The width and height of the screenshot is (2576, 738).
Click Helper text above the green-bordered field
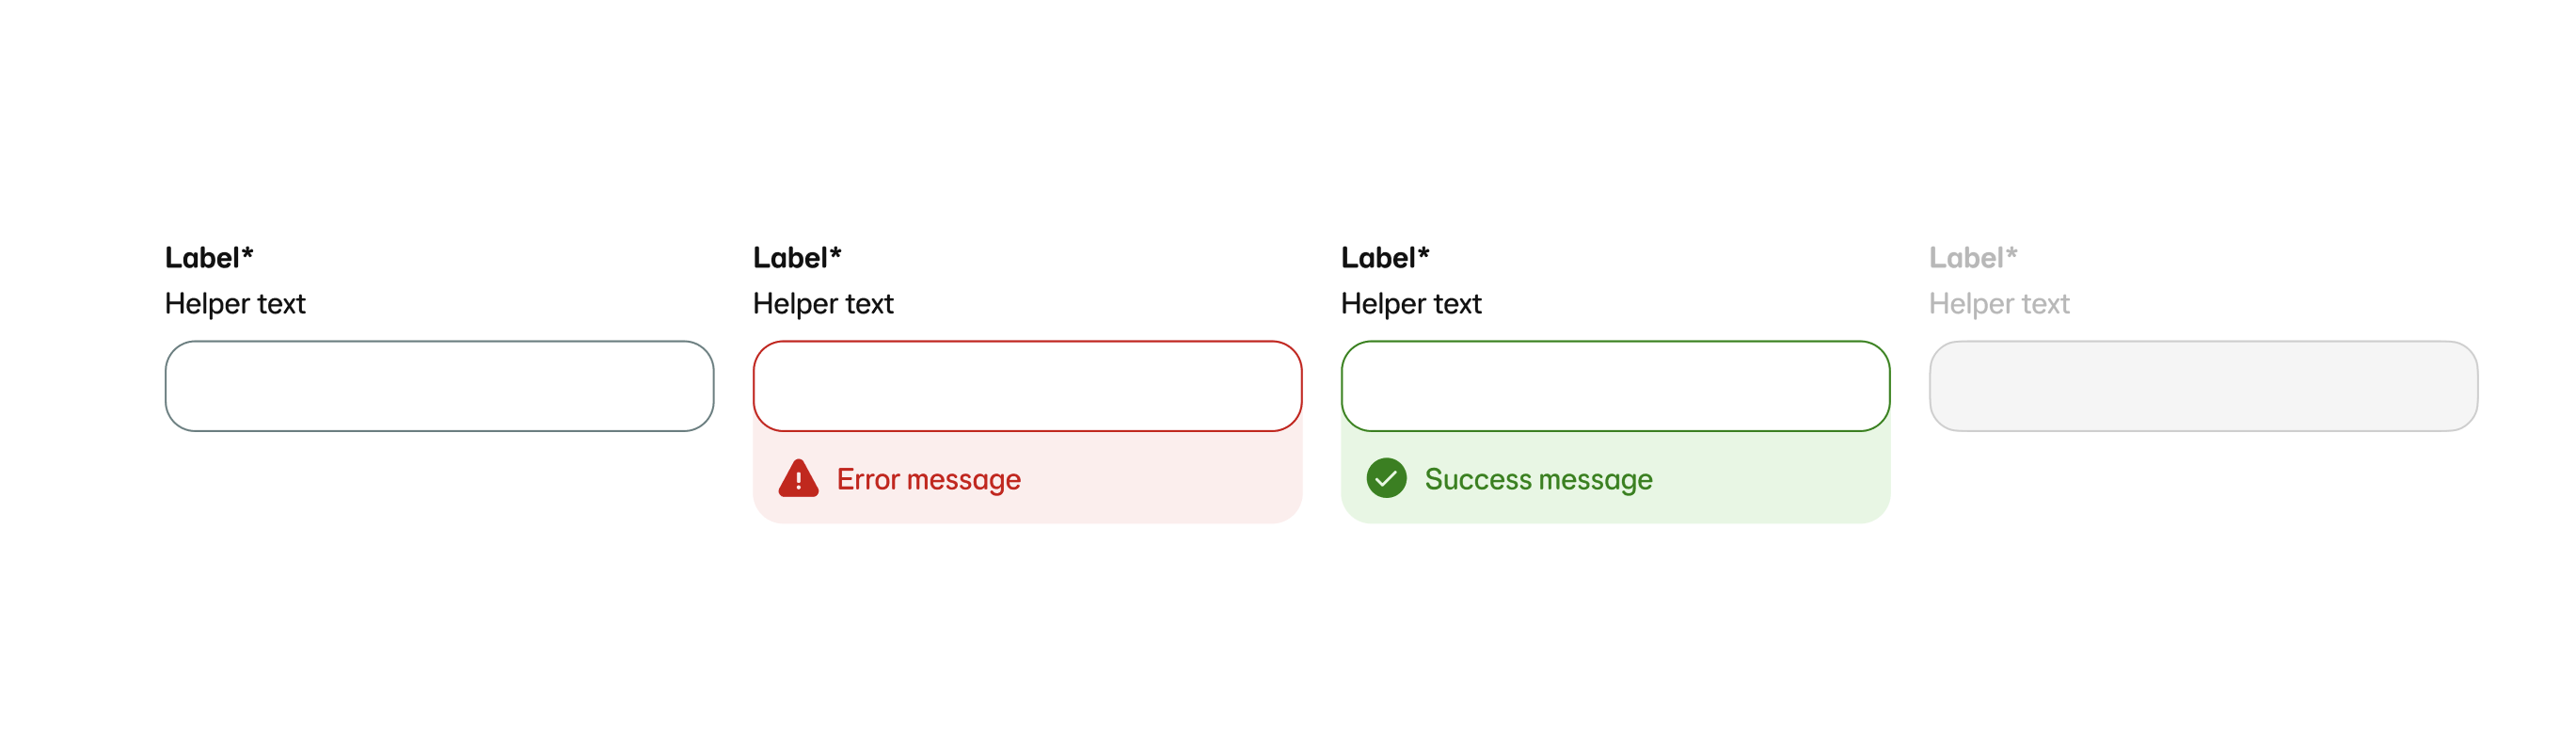pos(1411,304)
